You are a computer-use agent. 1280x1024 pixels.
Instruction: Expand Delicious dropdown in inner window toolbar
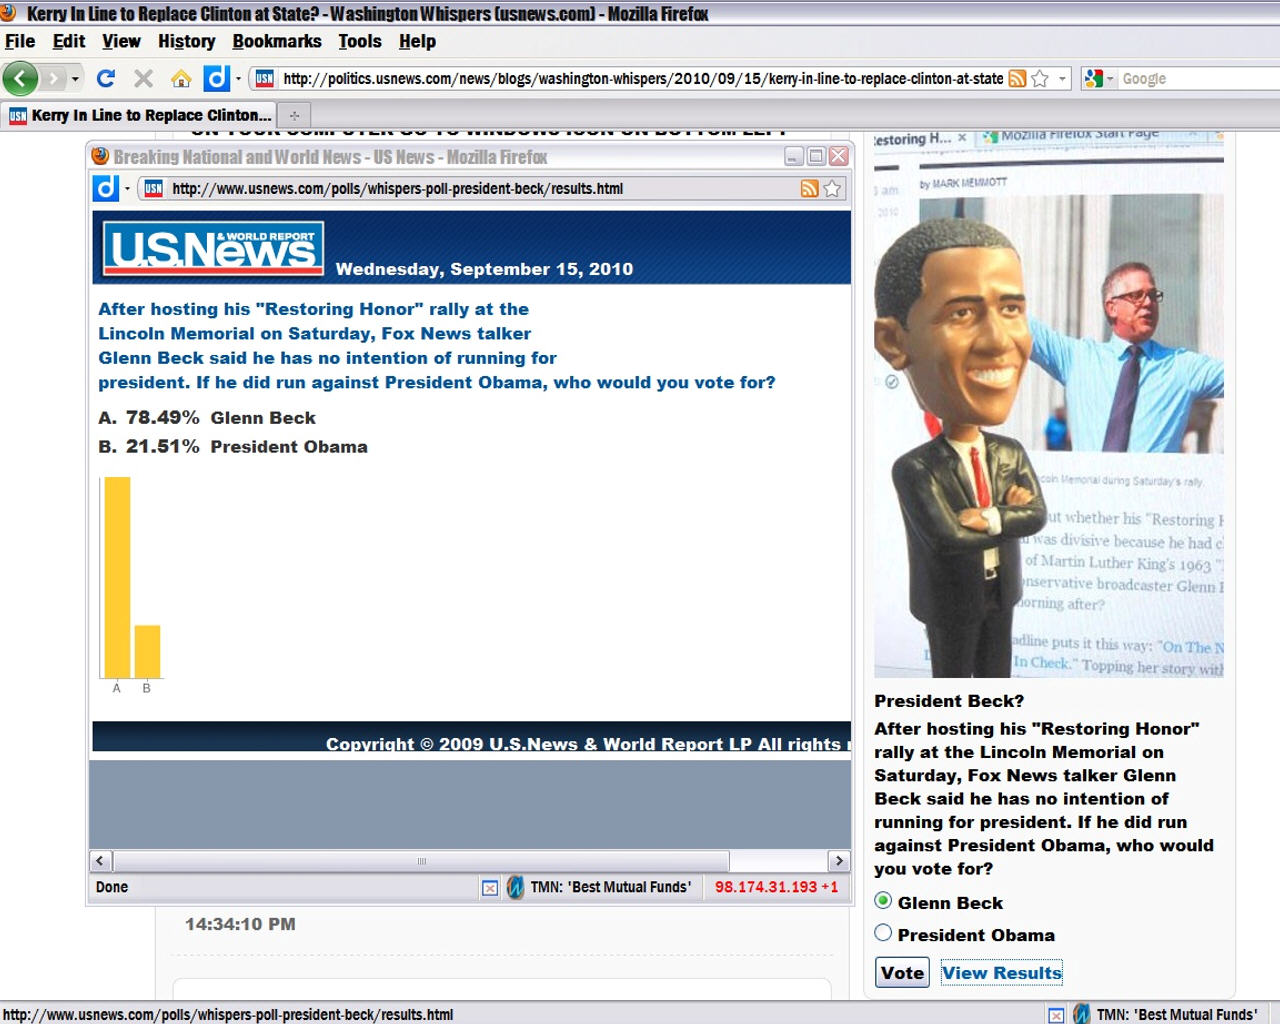[x=127, y=189]
